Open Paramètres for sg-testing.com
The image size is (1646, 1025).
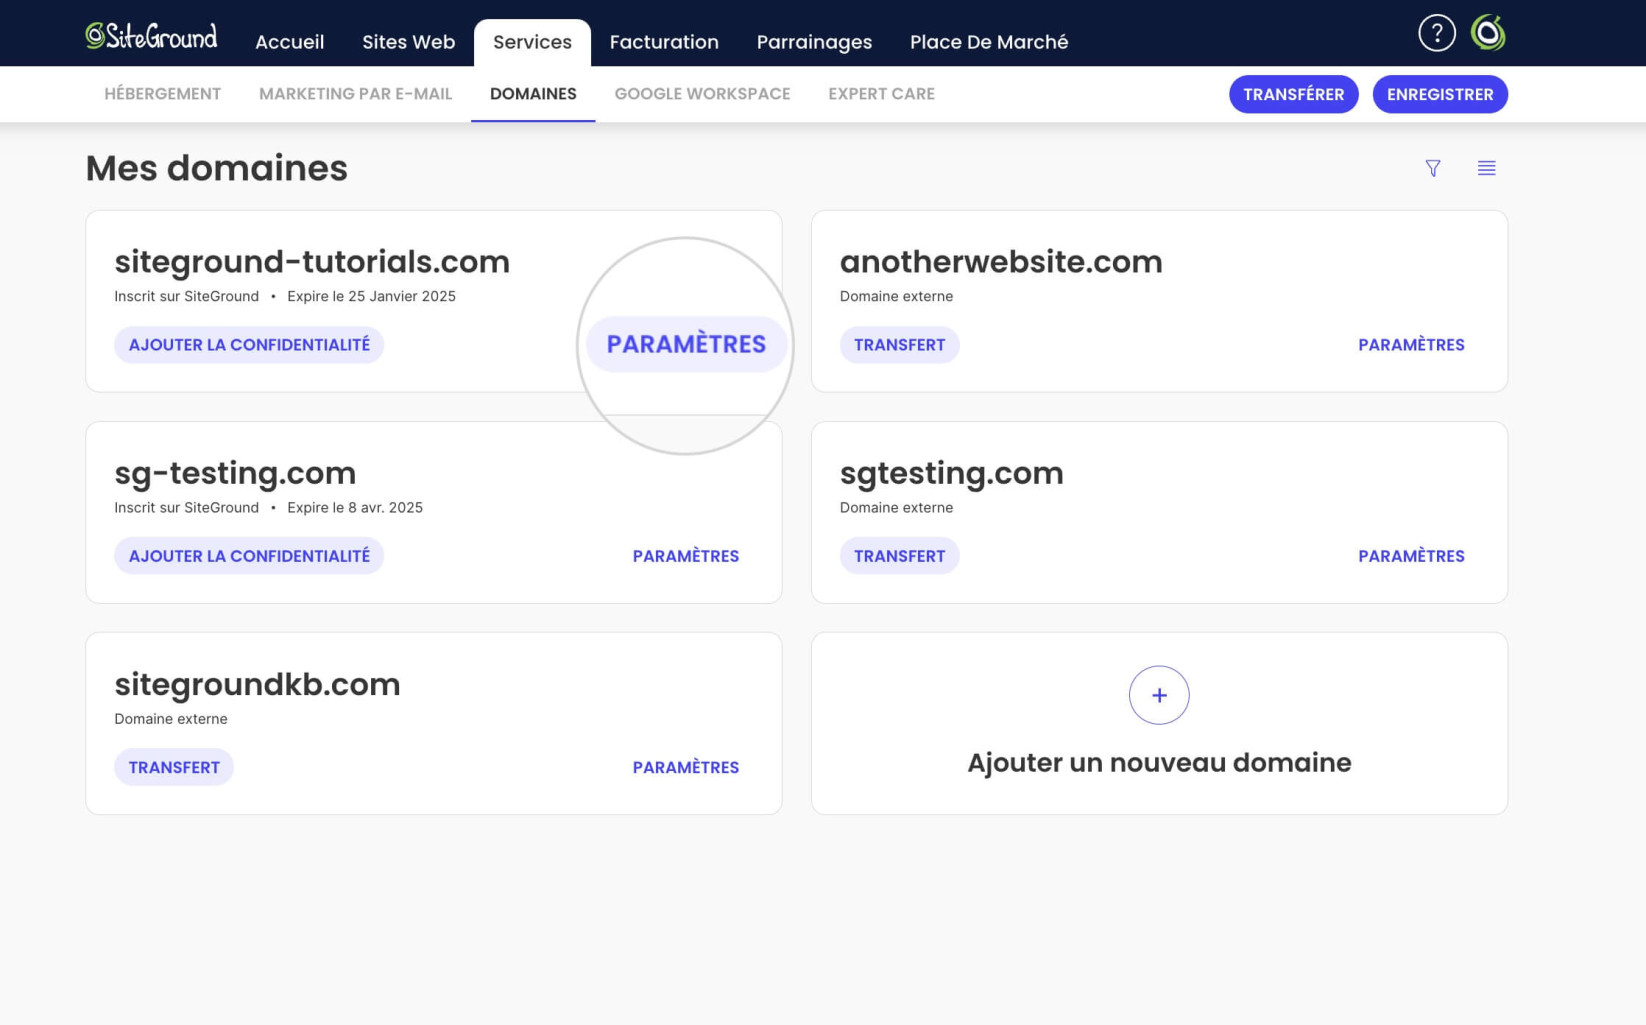pyautogui.click(x=686, y=556)
